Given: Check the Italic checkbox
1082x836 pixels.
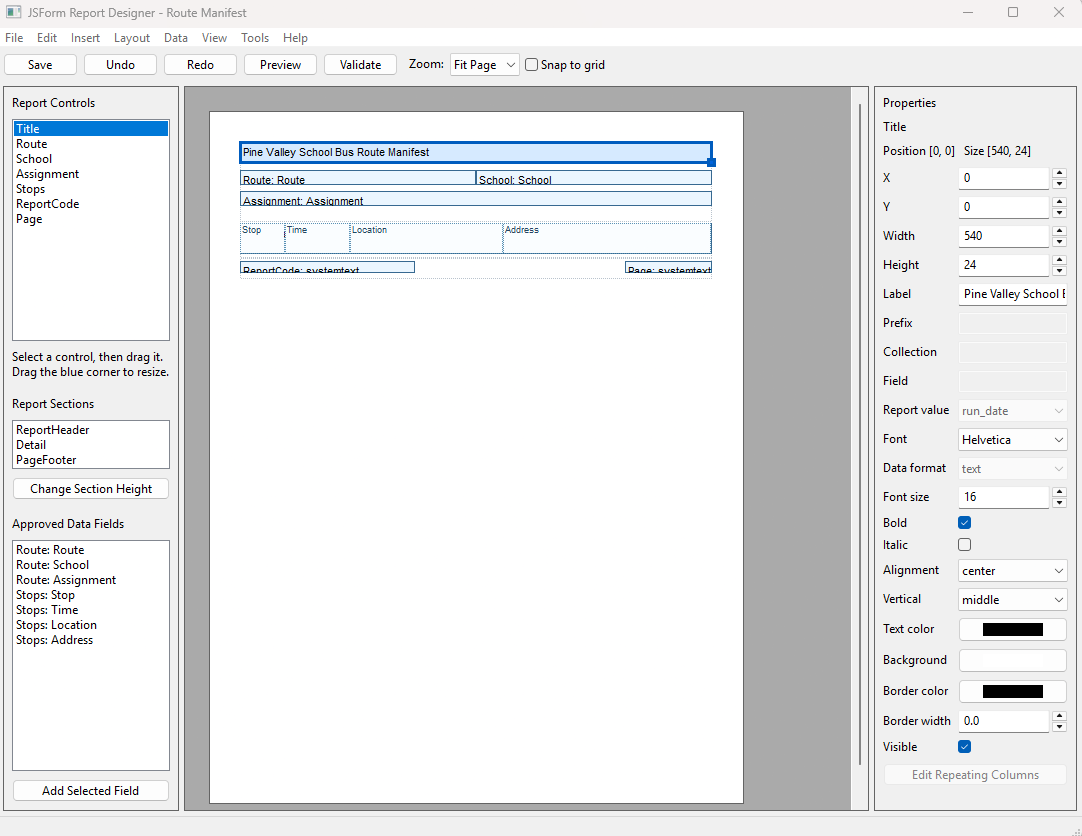Looking at the screenshot, I should (965, 545).
